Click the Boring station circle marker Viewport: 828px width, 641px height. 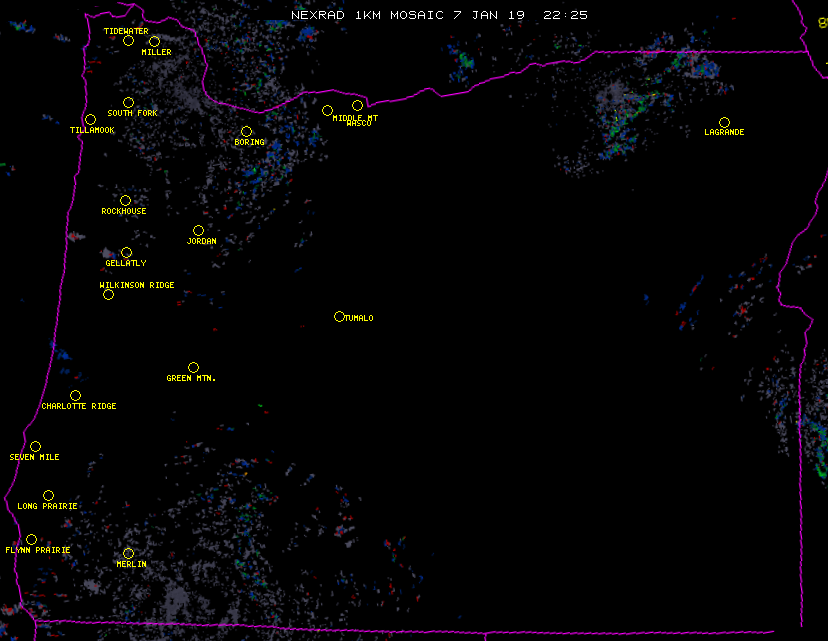click(x=246, y=132)
